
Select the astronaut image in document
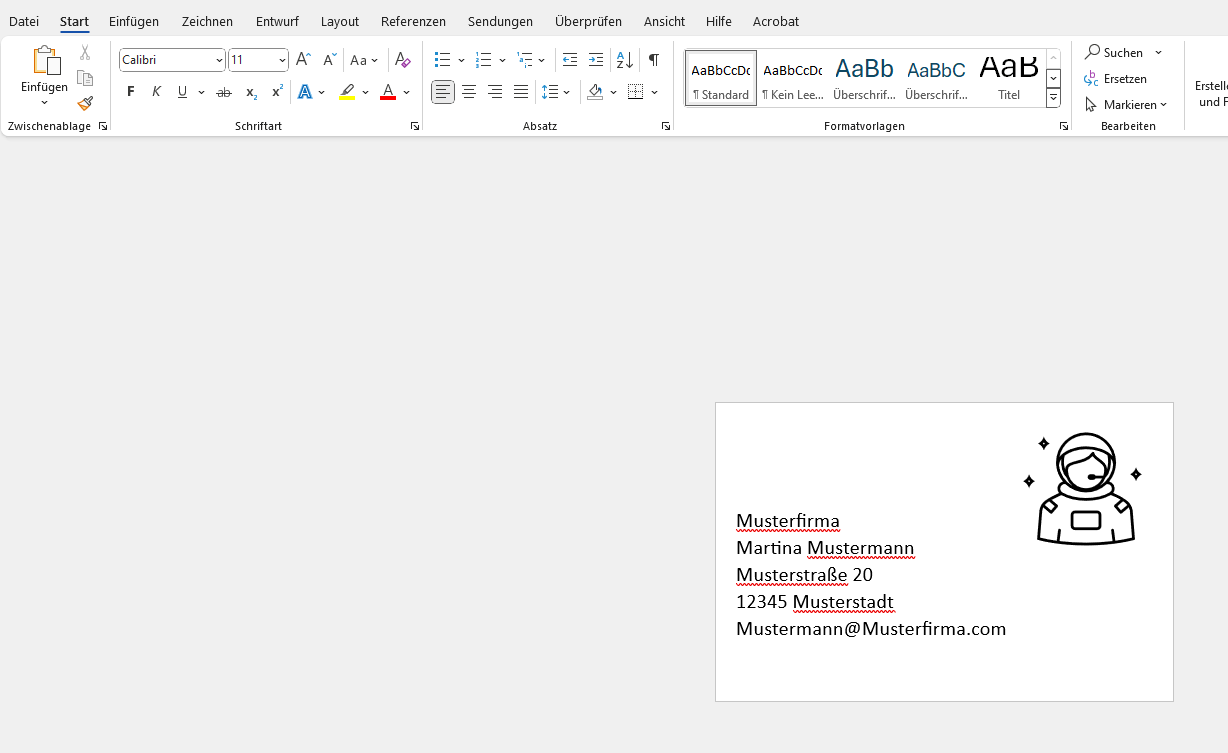(x=1085, y=489)
